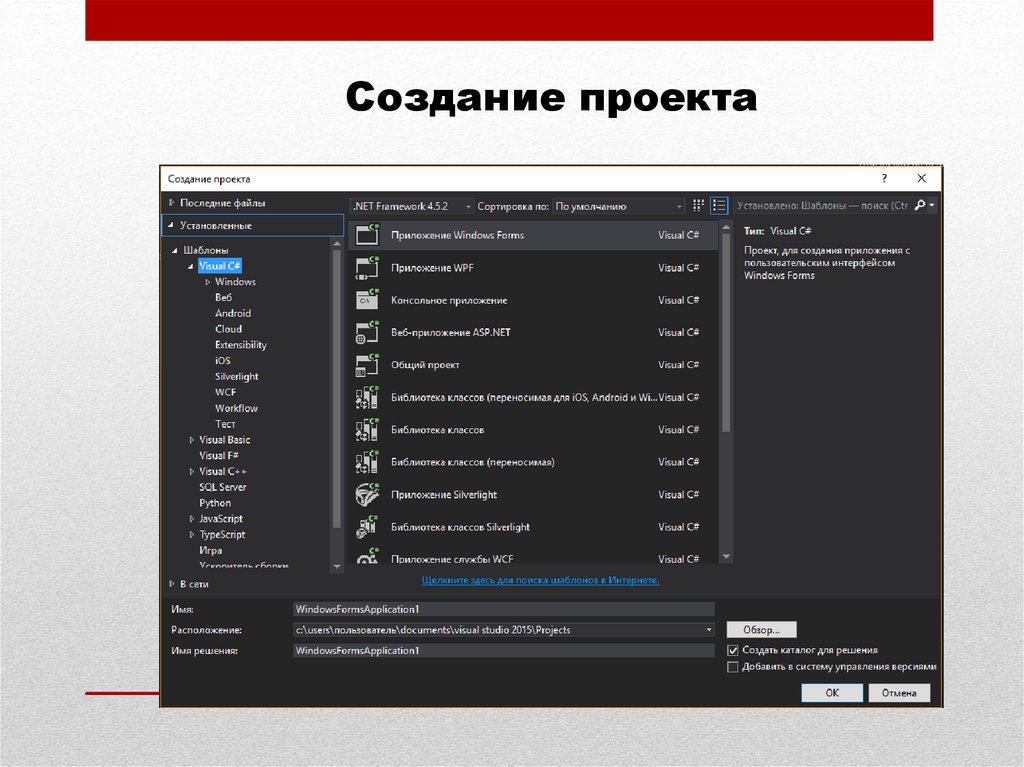
Task: Pick the Библиотека классов Silverlight icon
Action: point(367,527)
